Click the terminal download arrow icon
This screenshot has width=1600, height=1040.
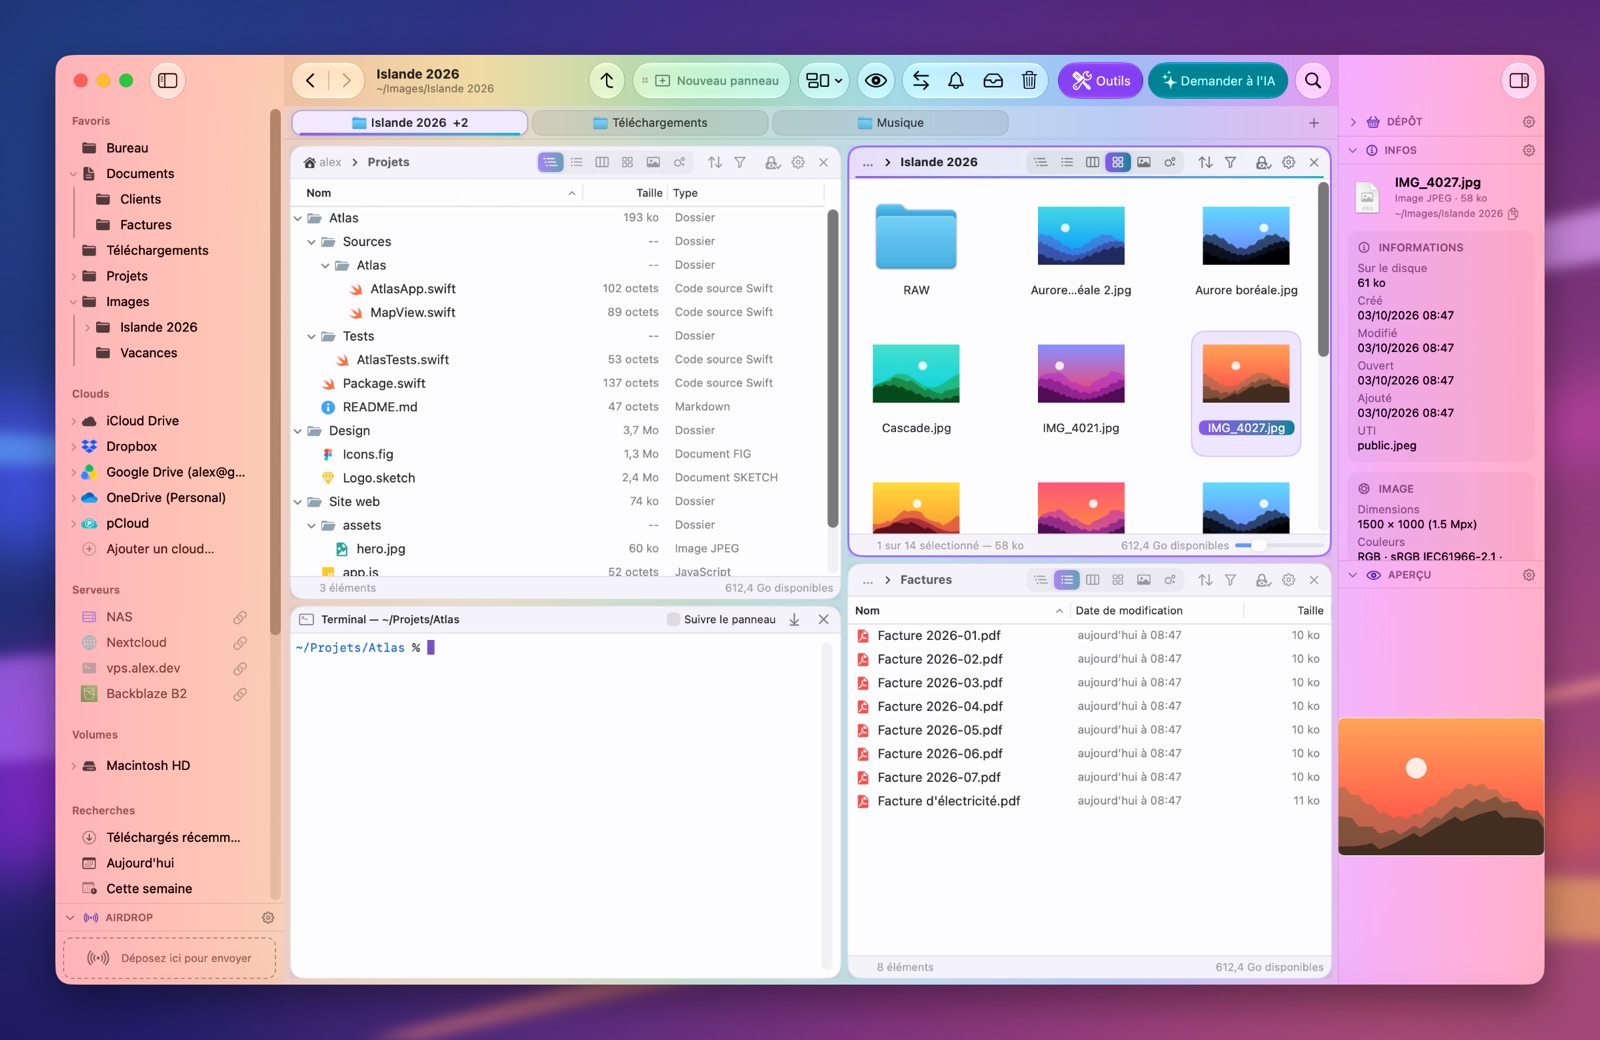[x=794, y=620]
